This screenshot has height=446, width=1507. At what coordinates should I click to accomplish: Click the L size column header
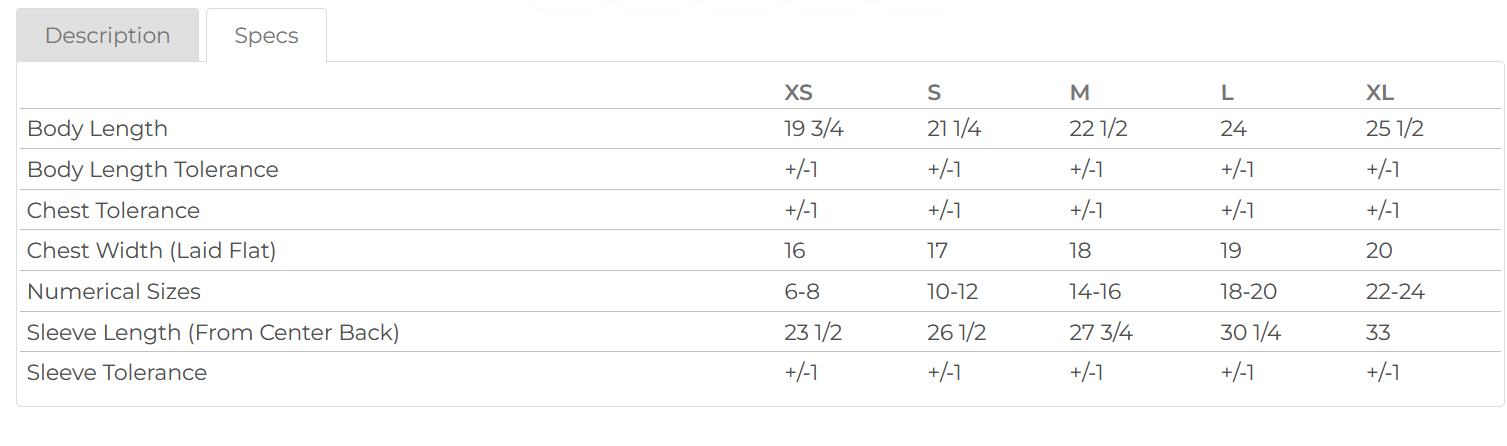pos(1227,93)
